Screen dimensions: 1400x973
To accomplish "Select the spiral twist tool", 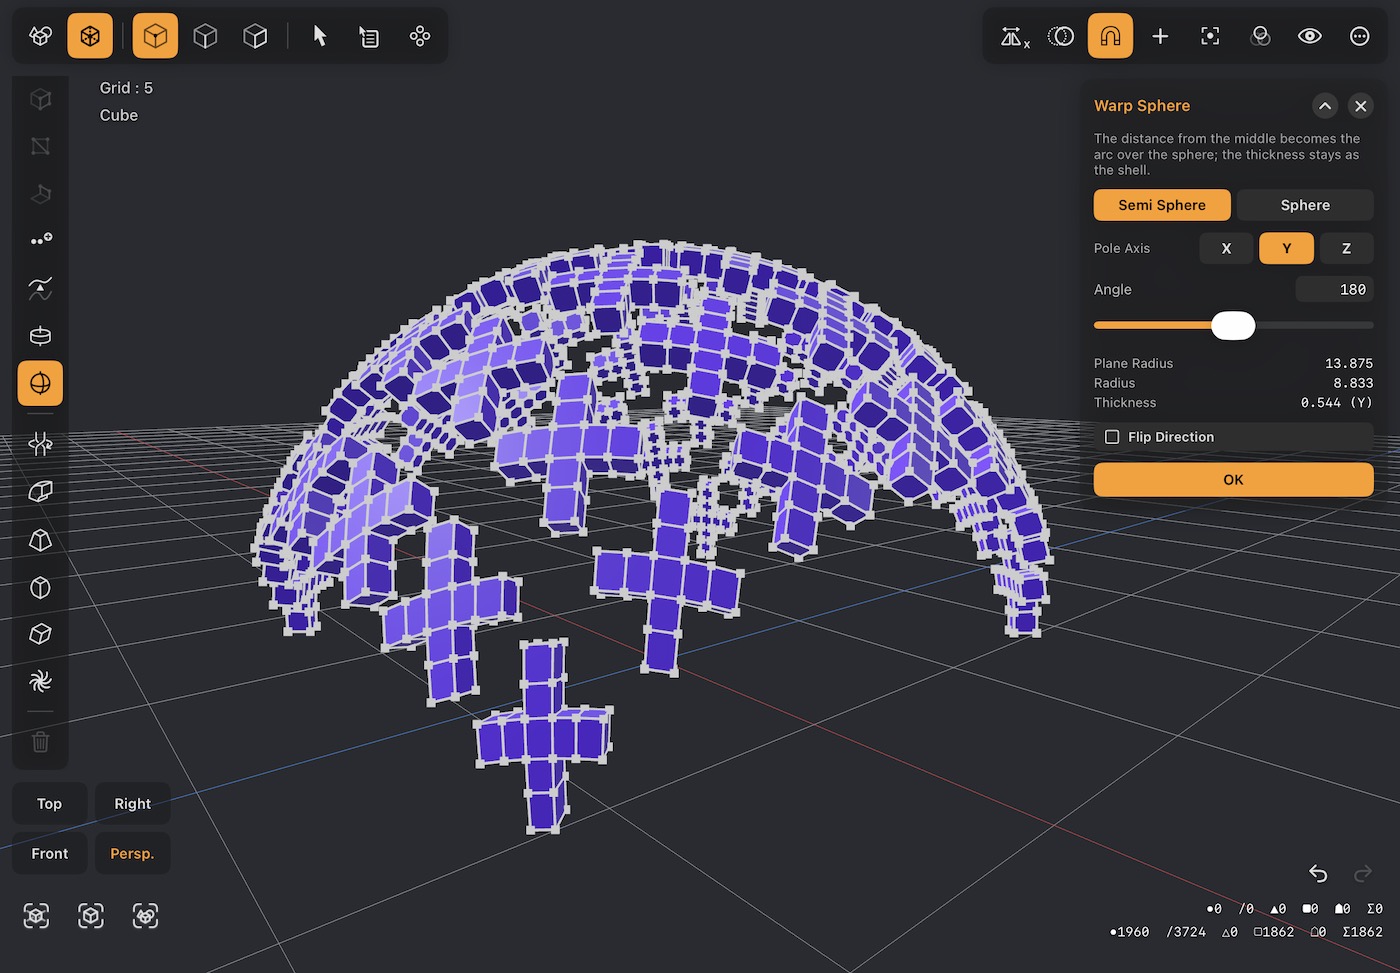I will pyautogui.click(x=40, y=681).
